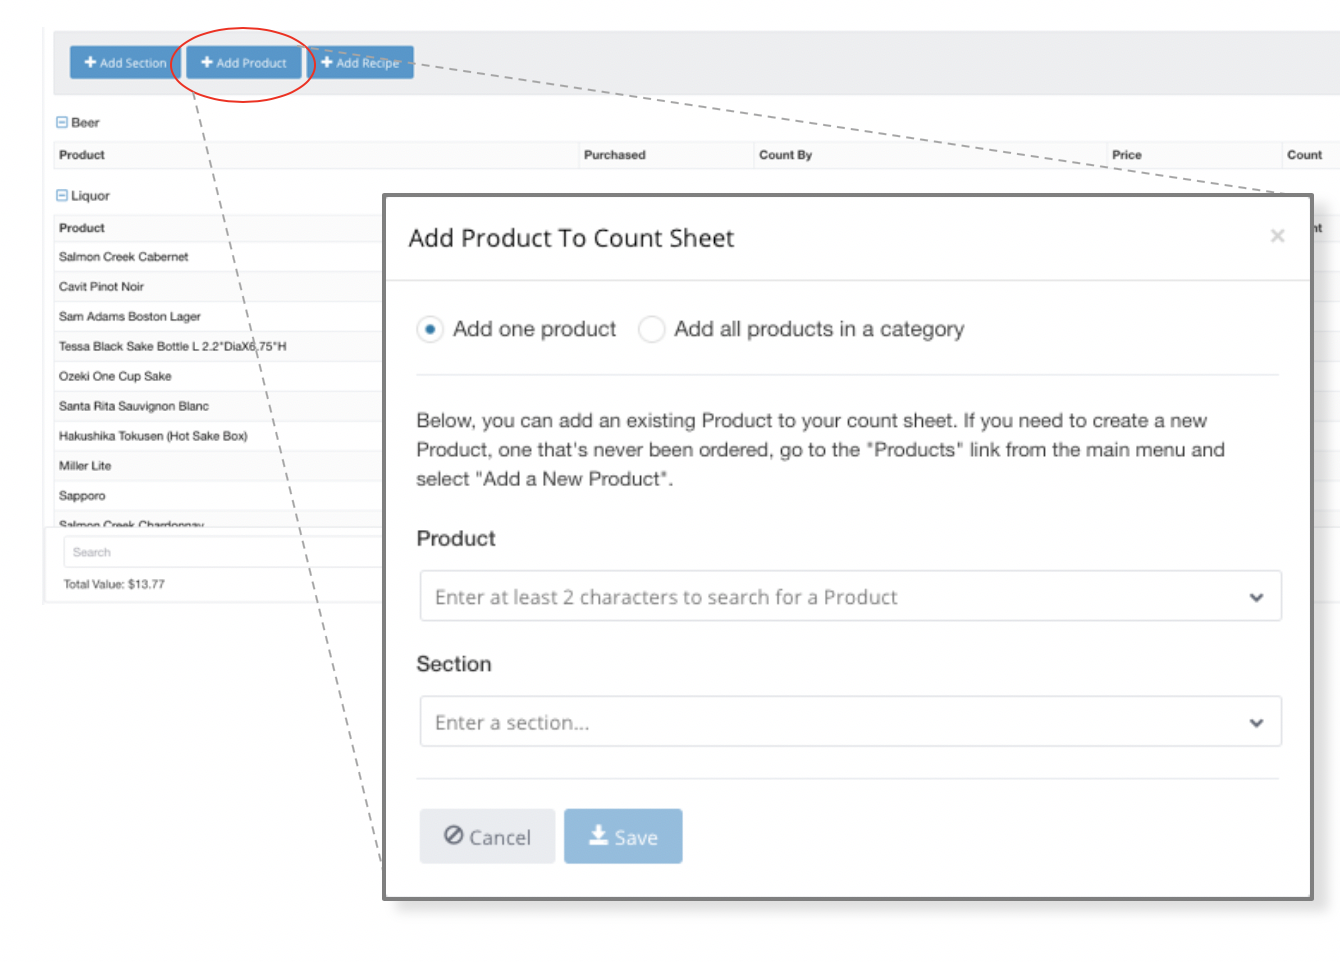Select the Add one product option
Viewport: 1340px width, 962px height.
coord(430,329)
